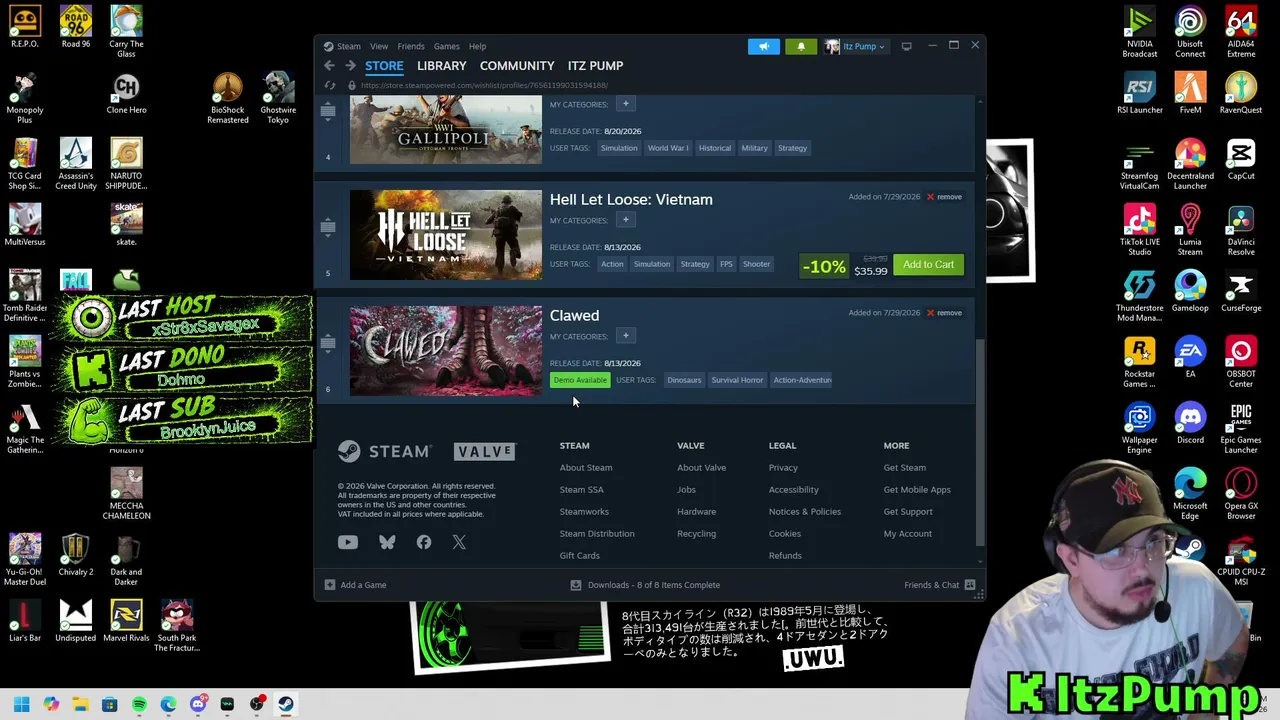Image resolution: width=1280 pixels, height=720 pixels.
Task: Open OBS Studio from the taskbar
Action: click(x=257, y=704)
